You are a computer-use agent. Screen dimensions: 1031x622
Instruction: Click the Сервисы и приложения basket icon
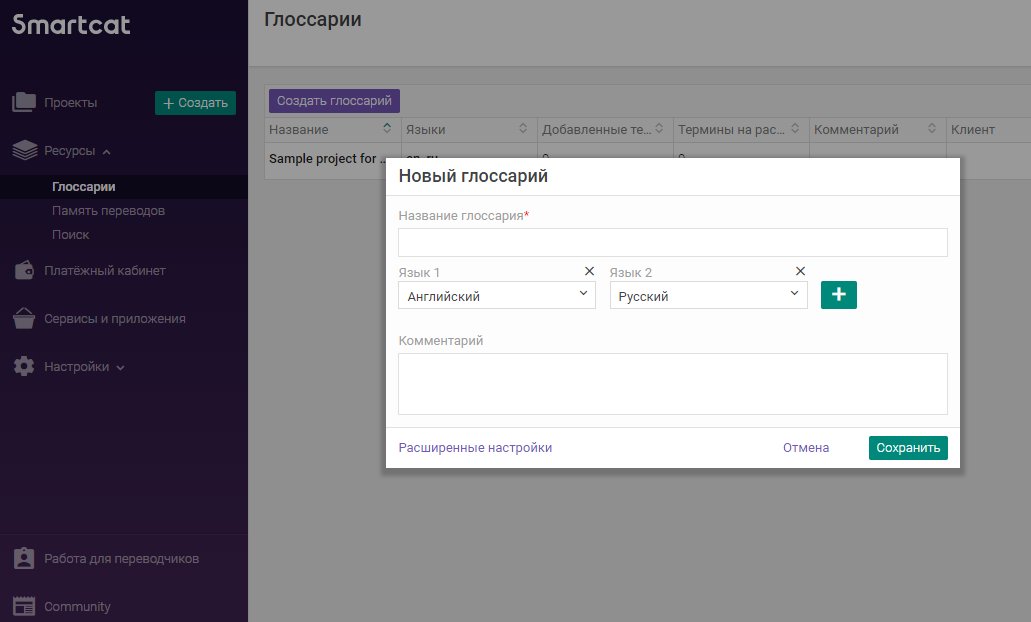(22, 318)
